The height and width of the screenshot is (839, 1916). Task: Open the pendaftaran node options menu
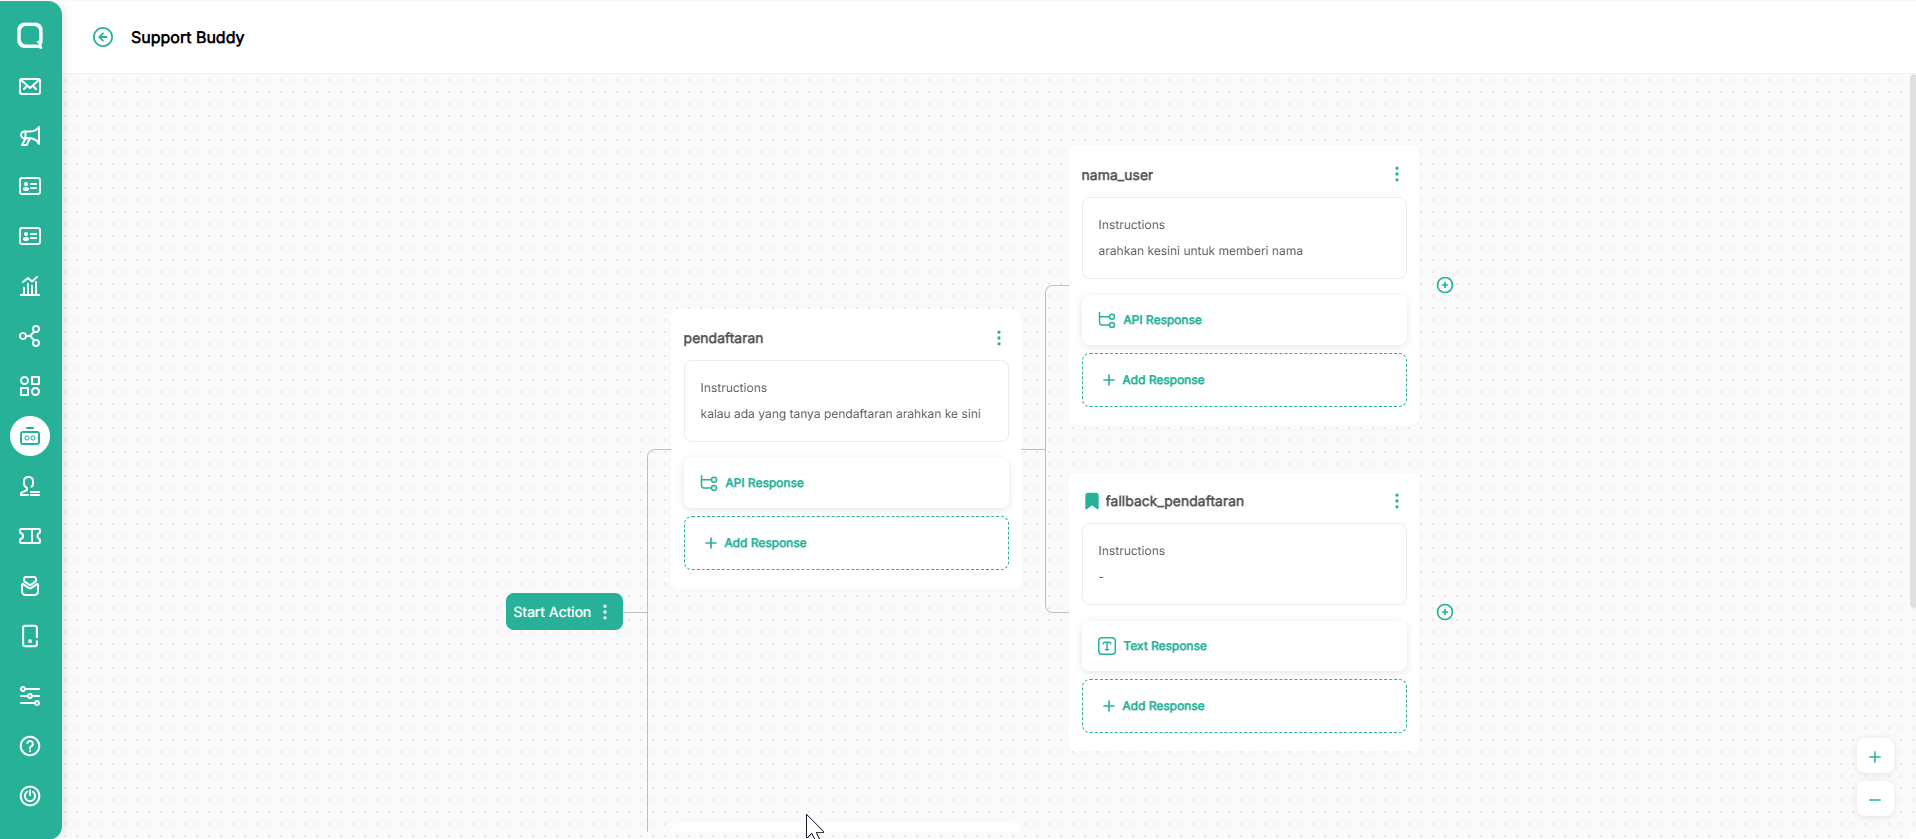(x=998, y=338)
